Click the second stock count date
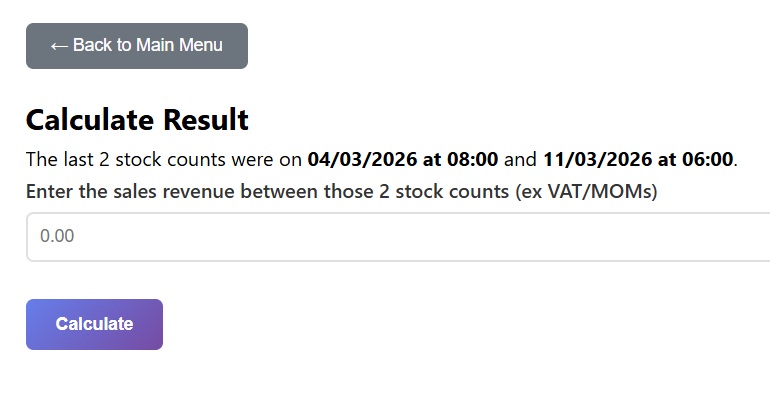Image resolution: width=770 pixels, height=418 pixels. [638, 159]
